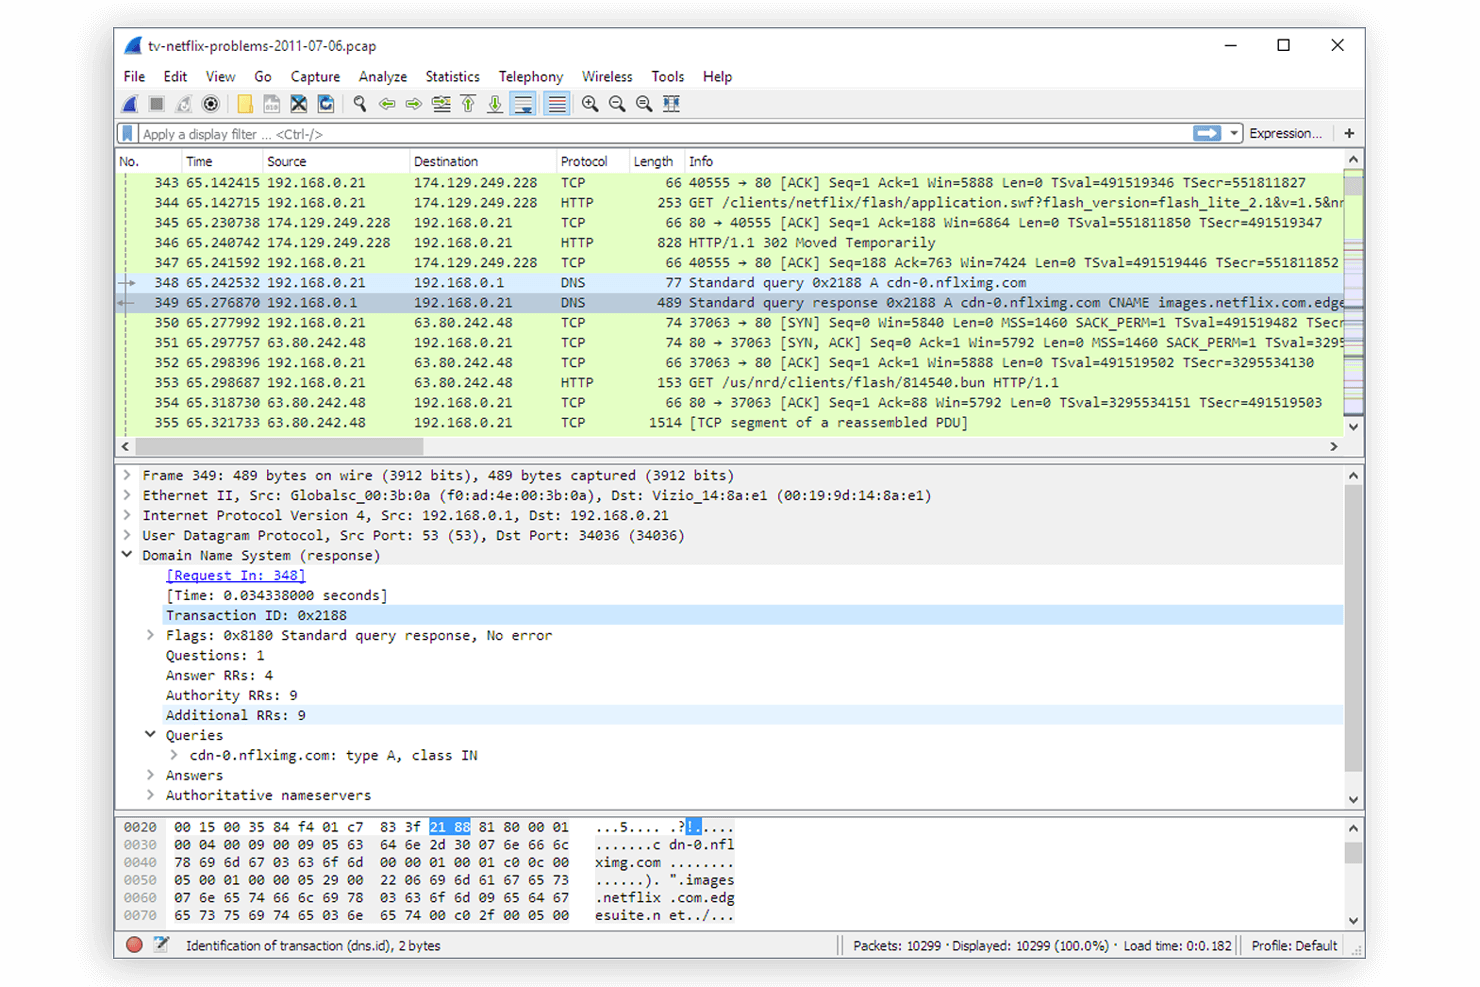Collapse the Domain Name System section
Viewport: 1480px width, 987px height.
click(127, 555)
